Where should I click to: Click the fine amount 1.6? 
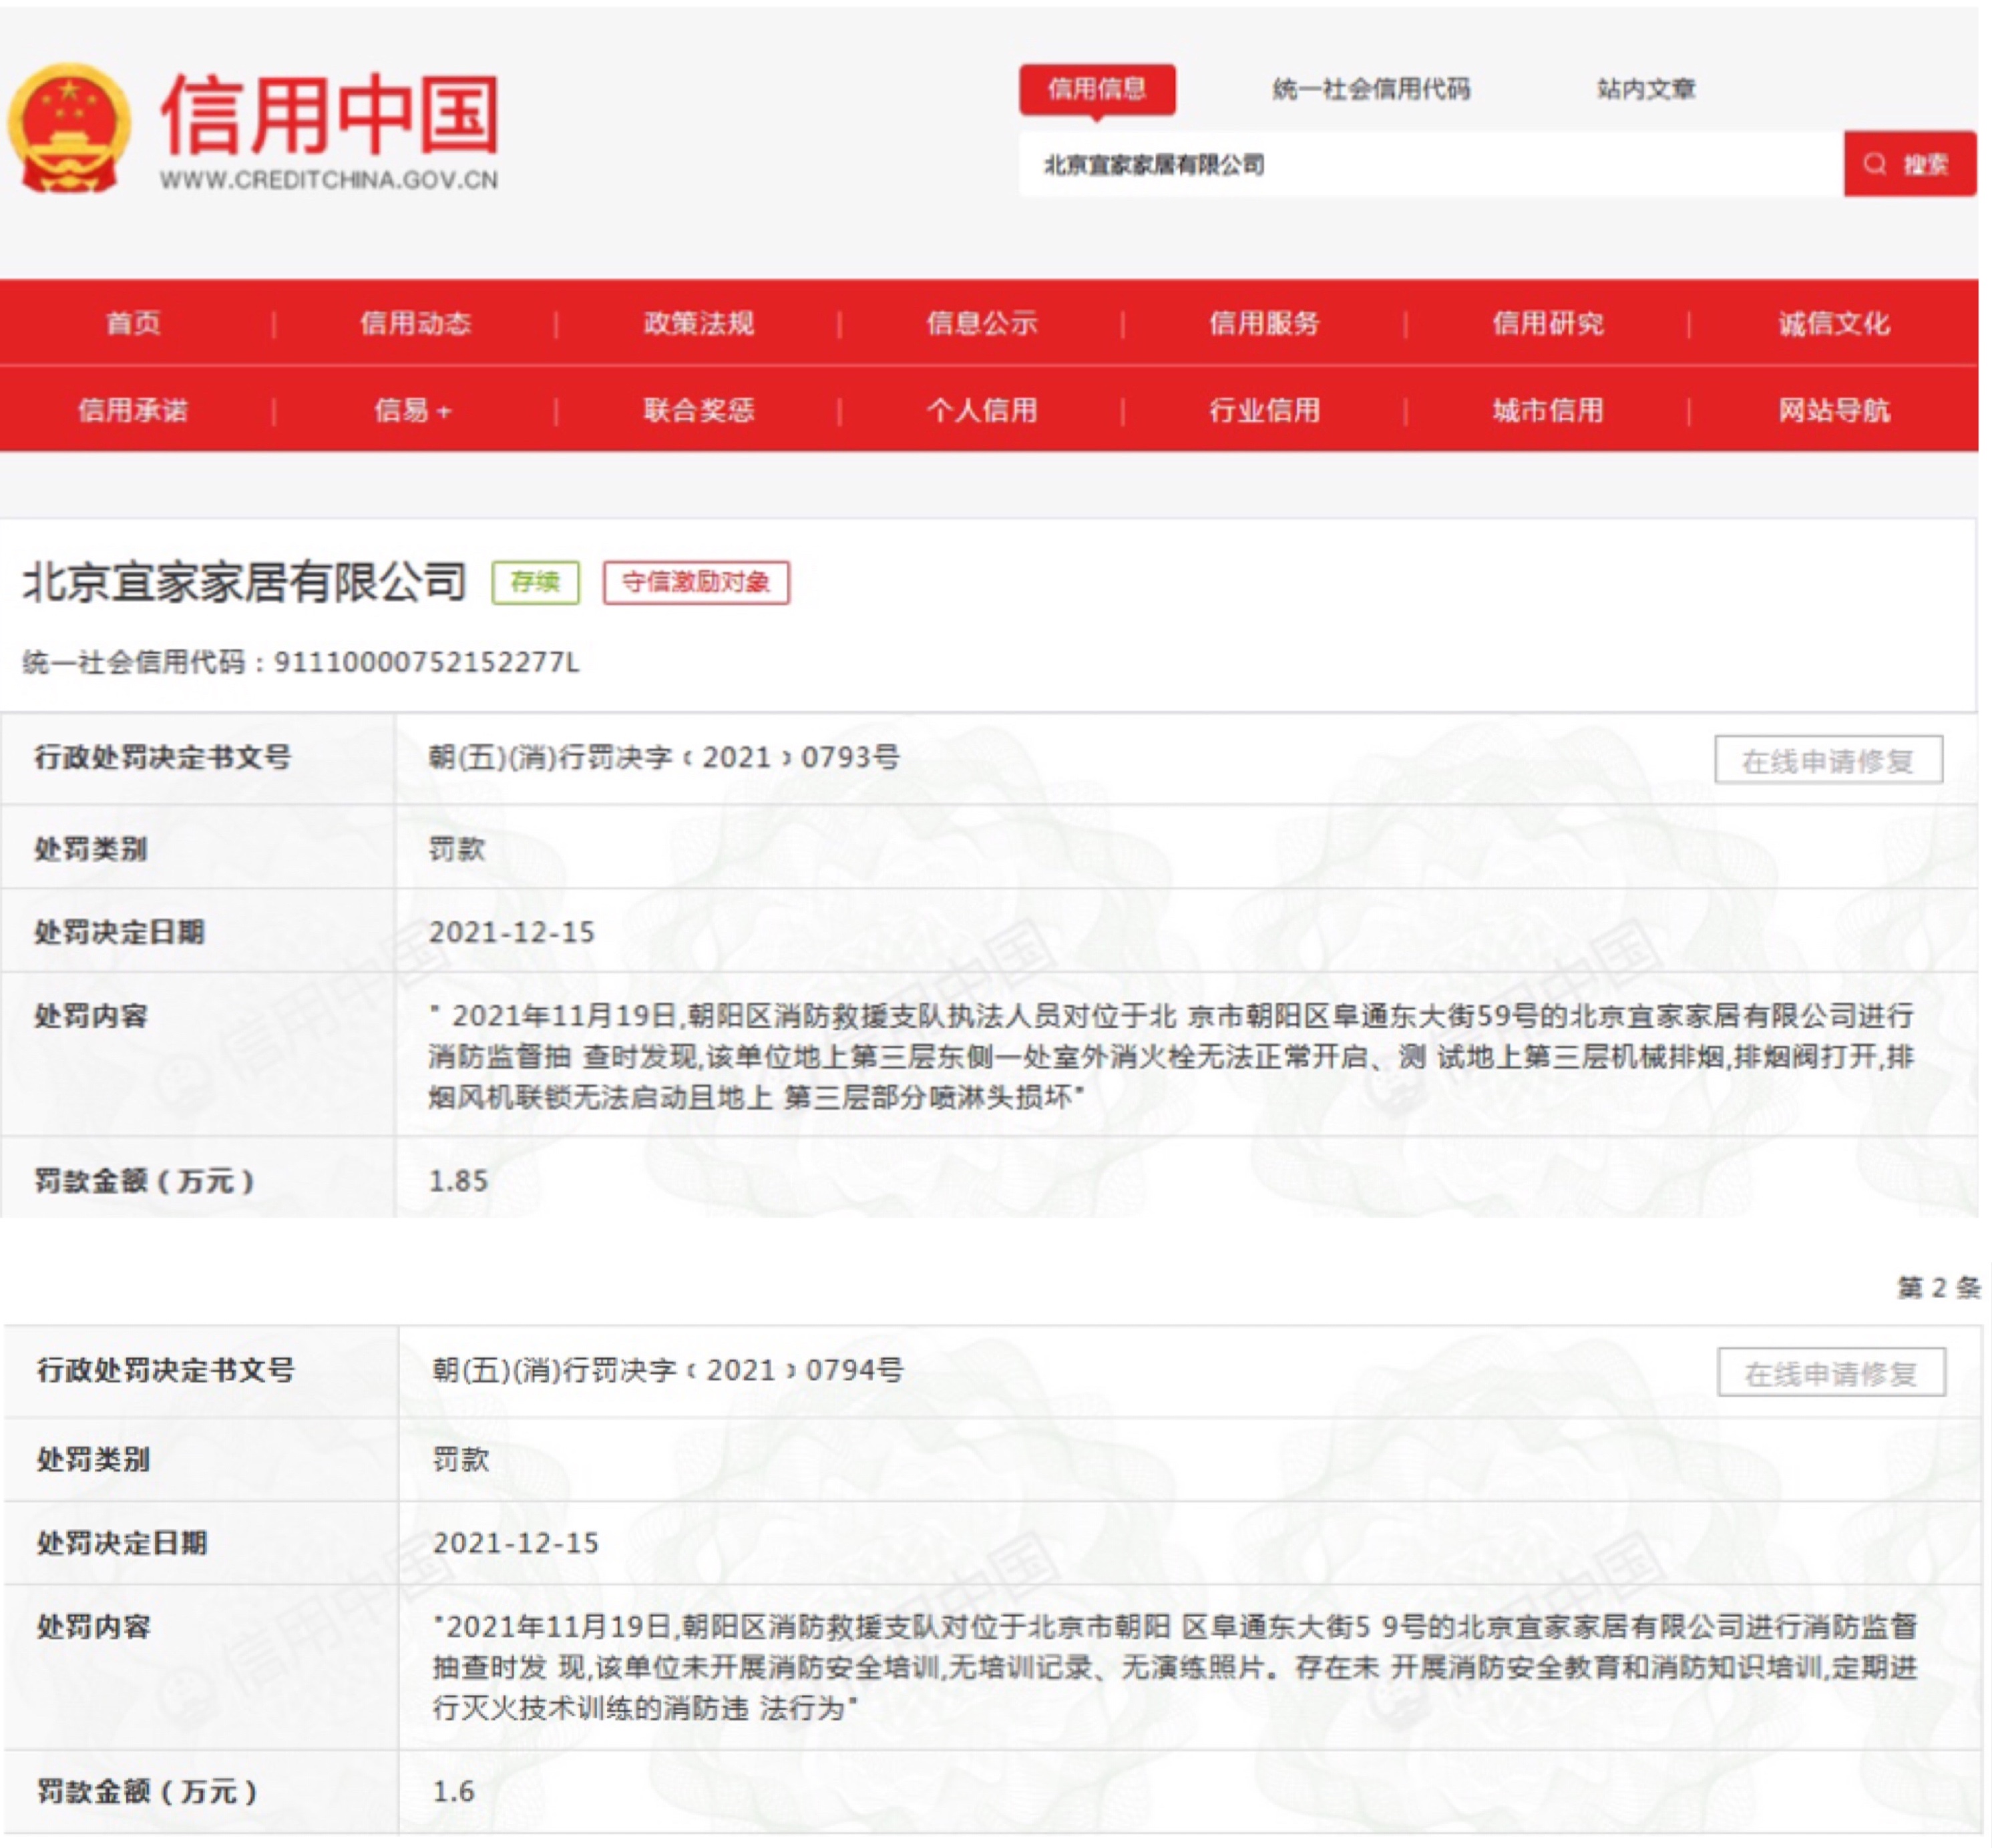(x=453, y=1792)
